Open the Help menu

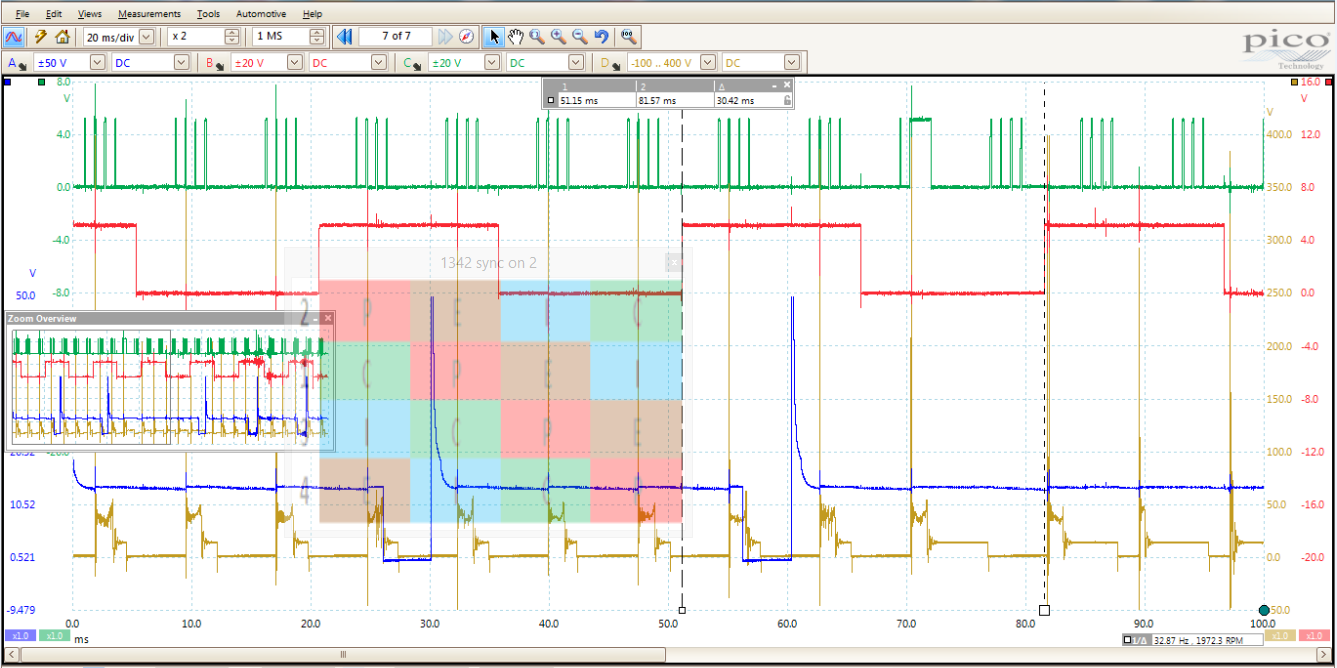point(312,14)
